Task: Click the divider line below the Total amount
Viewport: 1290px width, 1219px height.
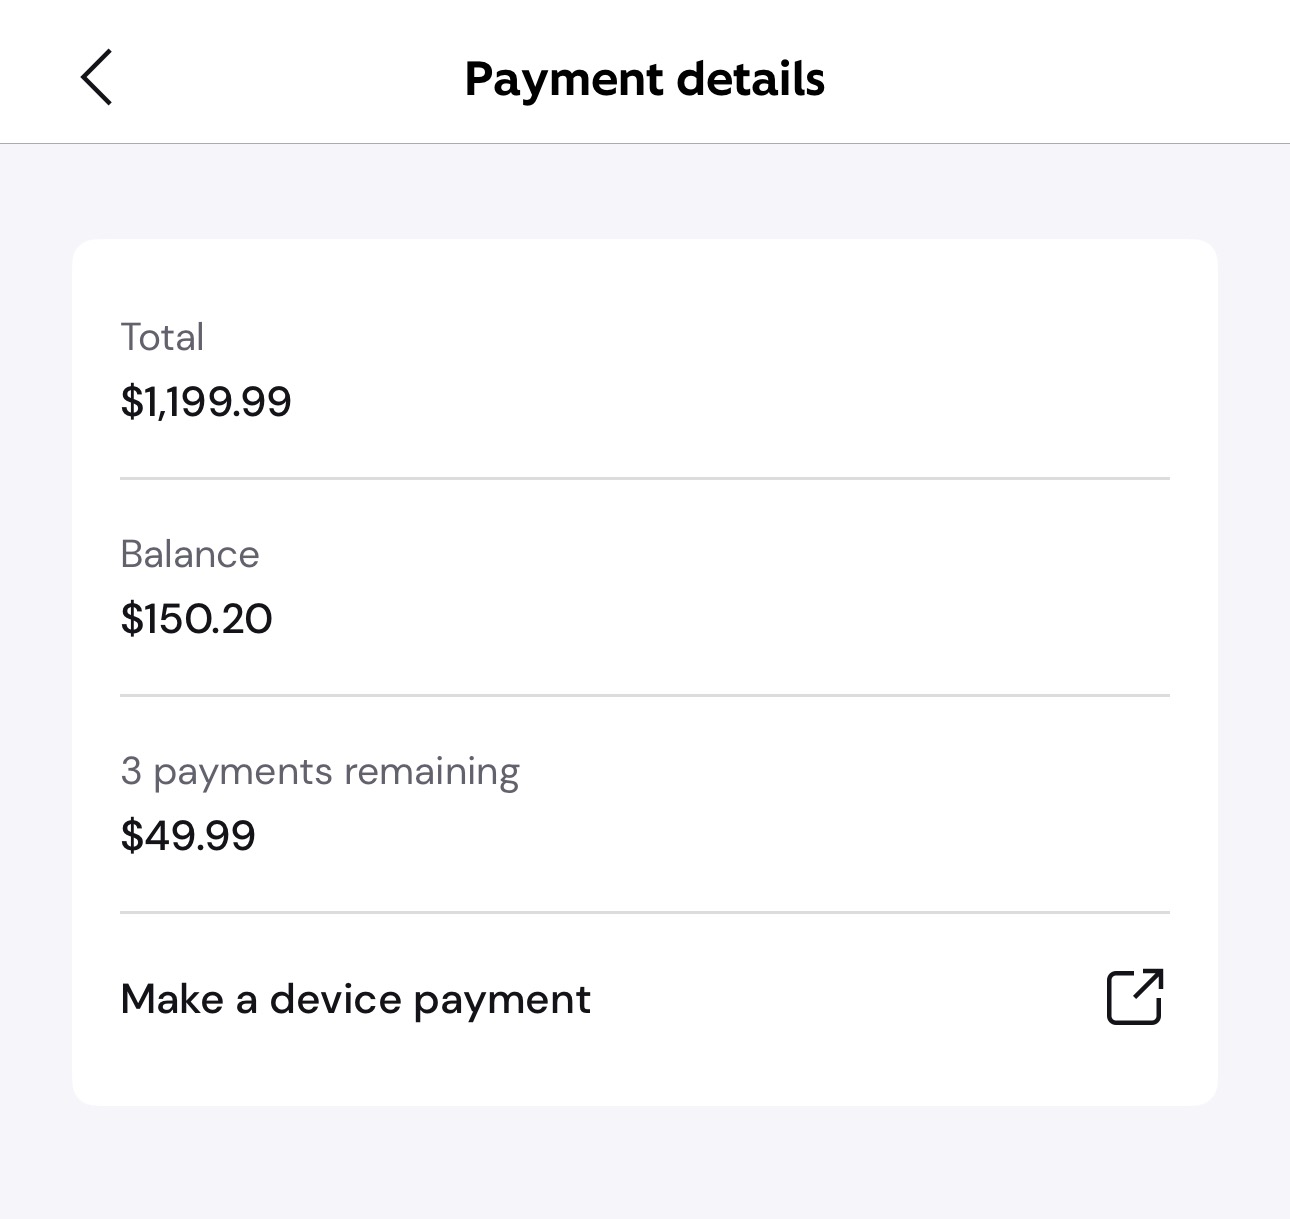Action: 644,479
